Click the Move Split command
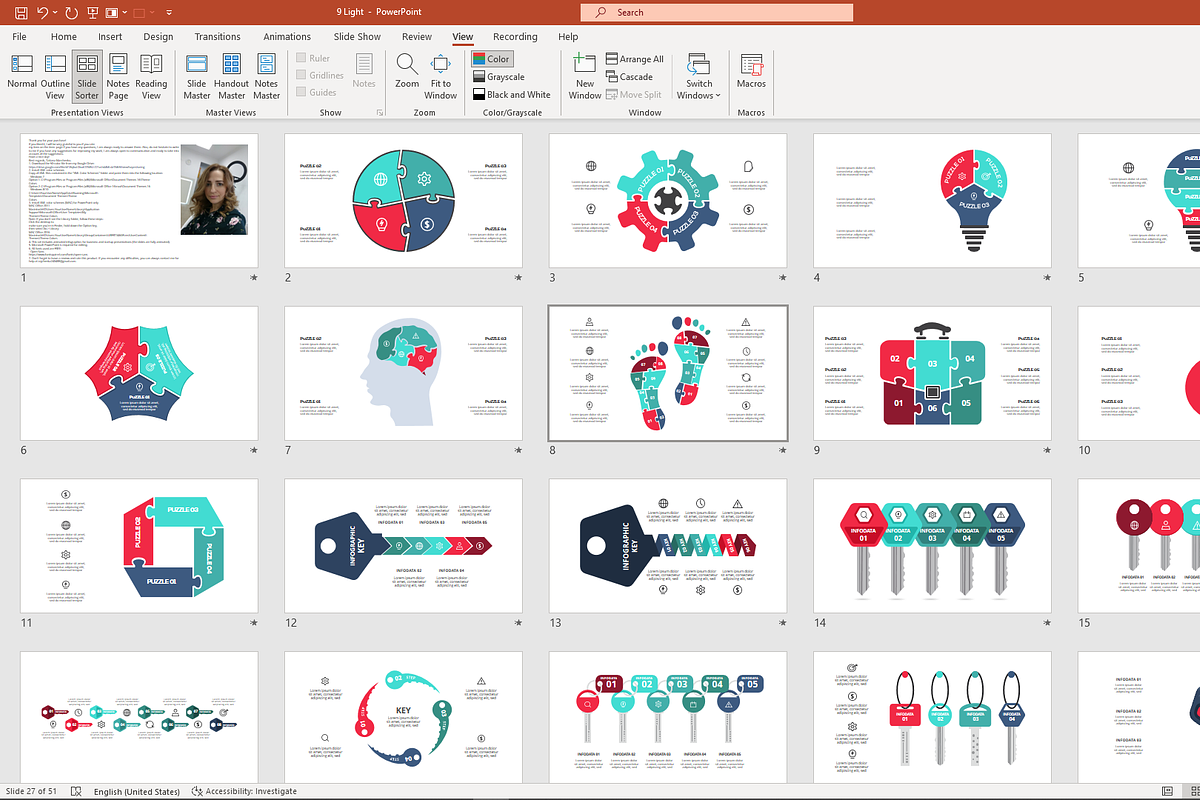Screen dimensions: 1200x800 (634, 95)
